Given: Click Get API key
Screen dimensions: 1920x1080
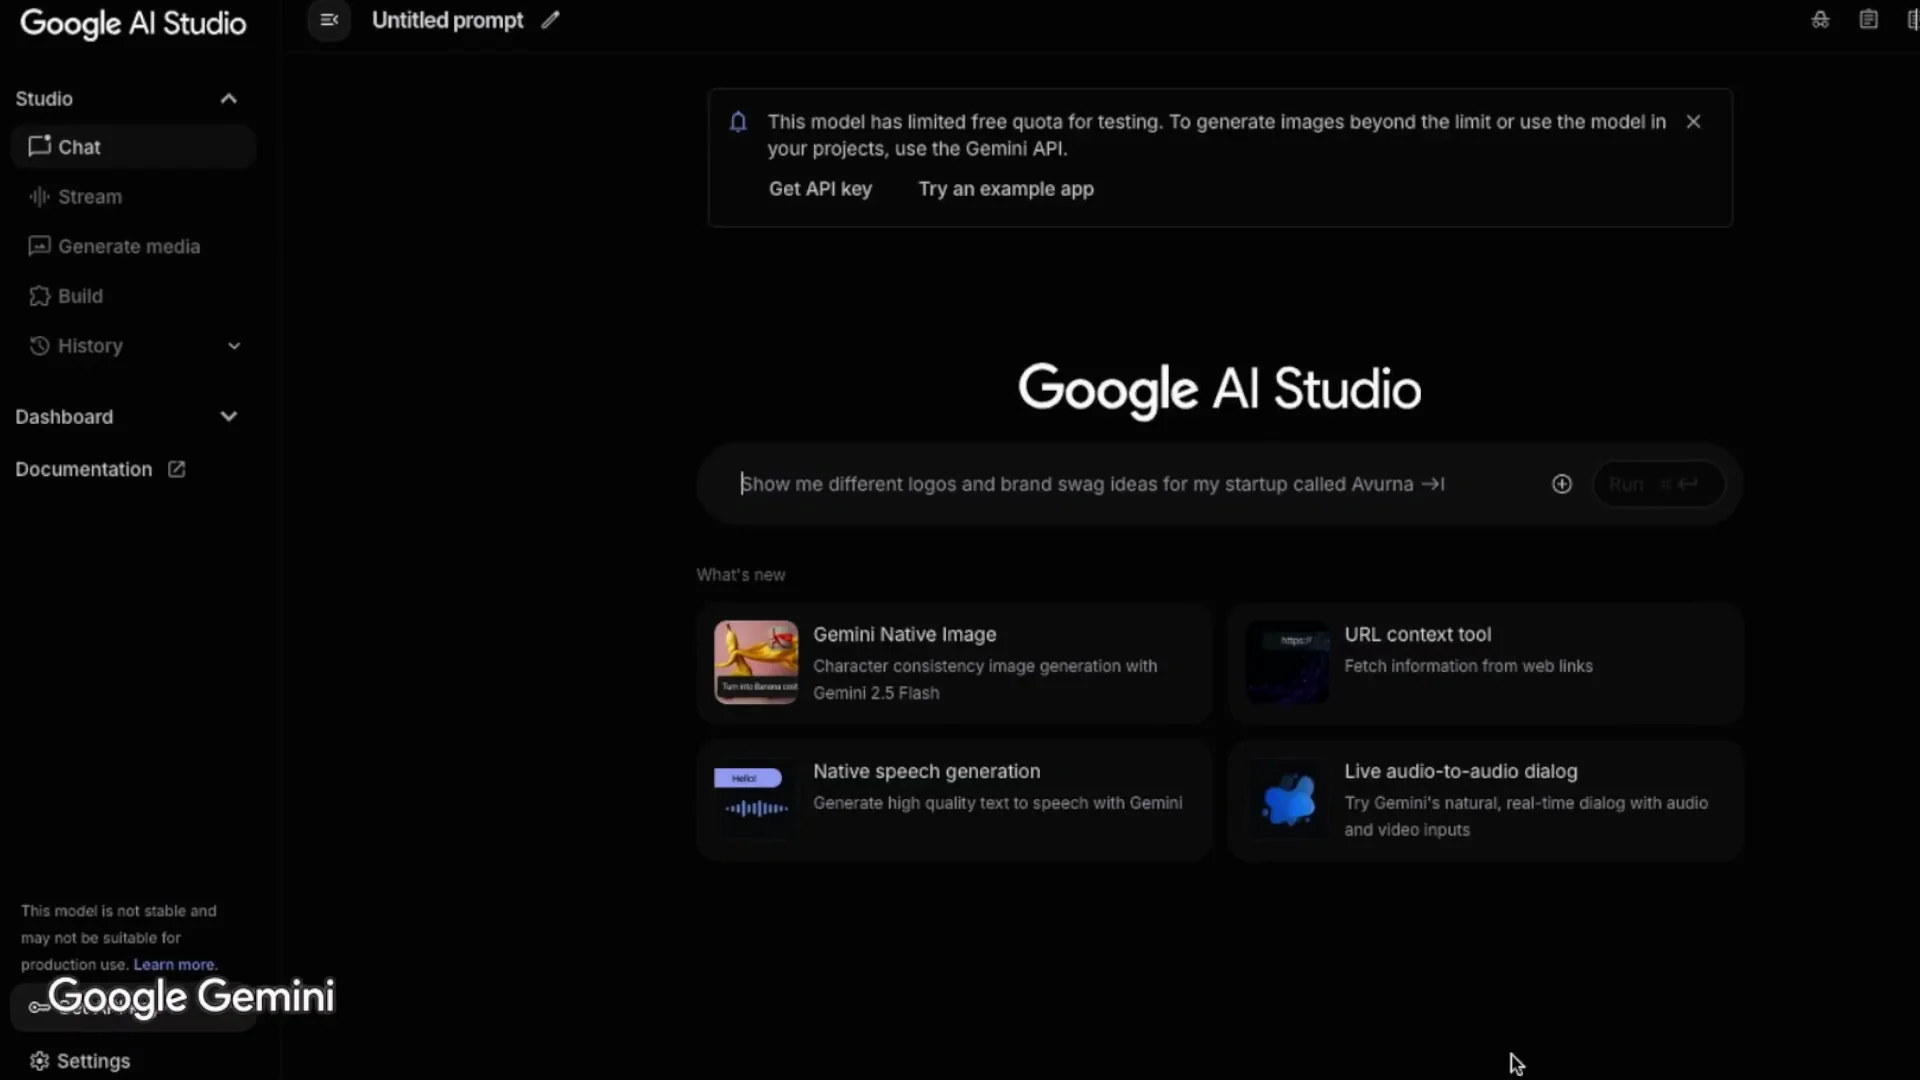Looking at the screenshot, I should [x=820, y=188].
